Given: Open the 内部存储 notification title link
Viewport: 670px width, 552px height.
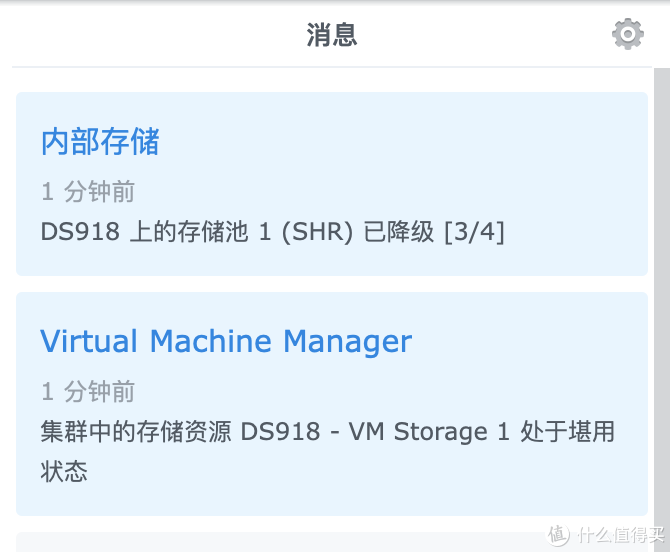Looking at the screenshot, I should (x=100, y=142).
